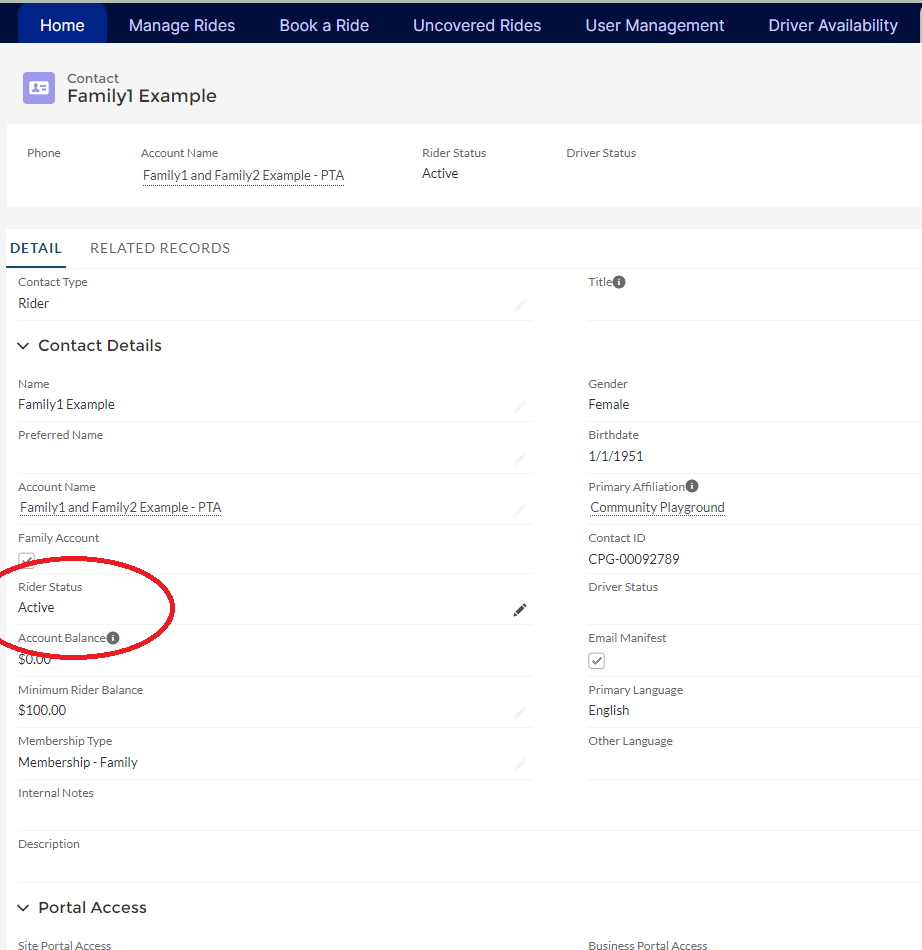Click the Active Rider Status value field
Screen dimensions: 922x950
[x=37, y=608]
